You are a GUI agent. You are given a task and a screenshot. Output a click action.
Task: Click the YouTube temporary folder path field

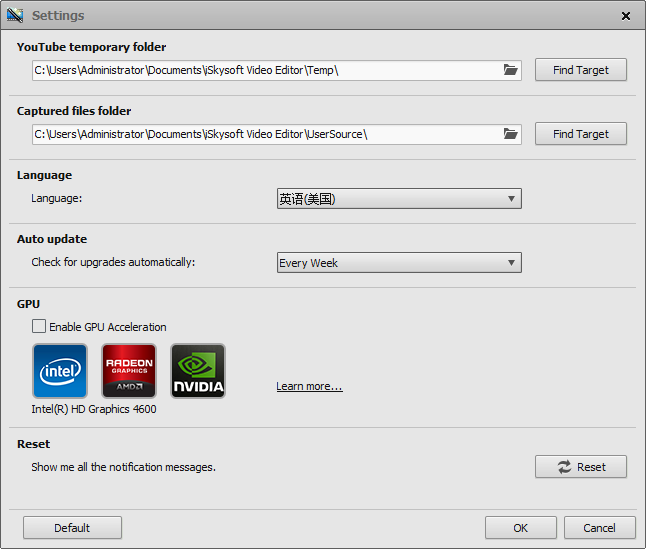point(265,70)
